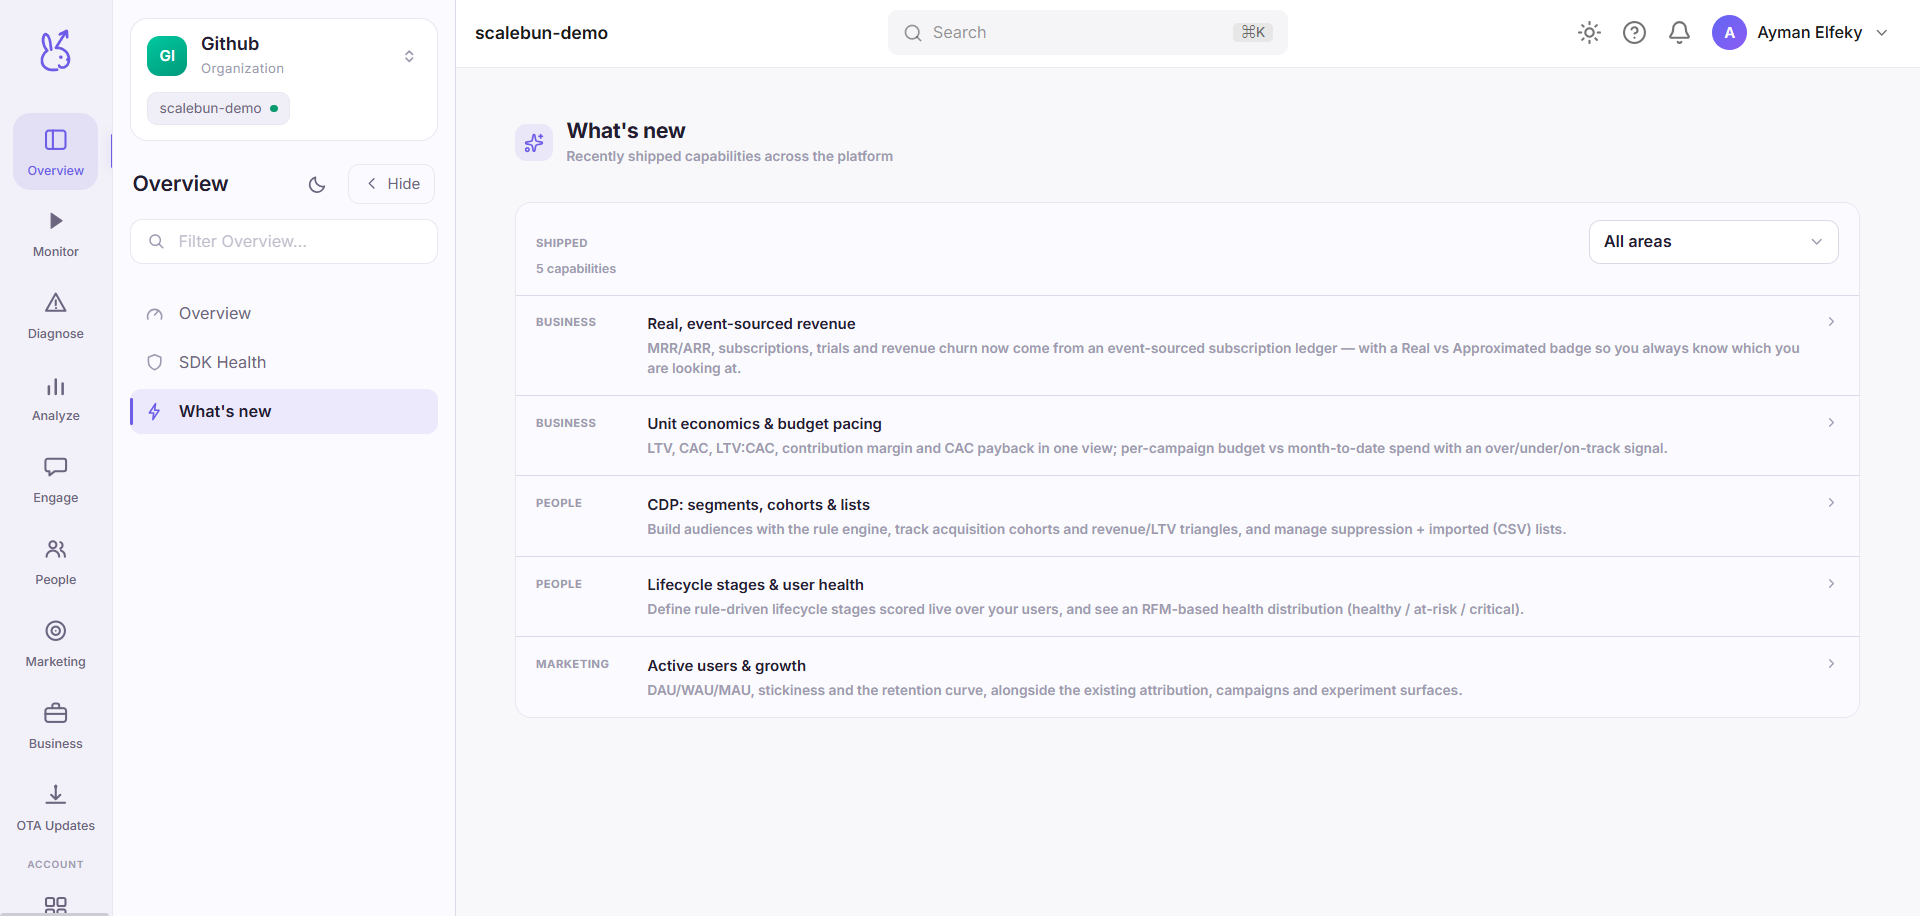Focus the top Search field
1920x916 pixels.
tap(1087, 33)
